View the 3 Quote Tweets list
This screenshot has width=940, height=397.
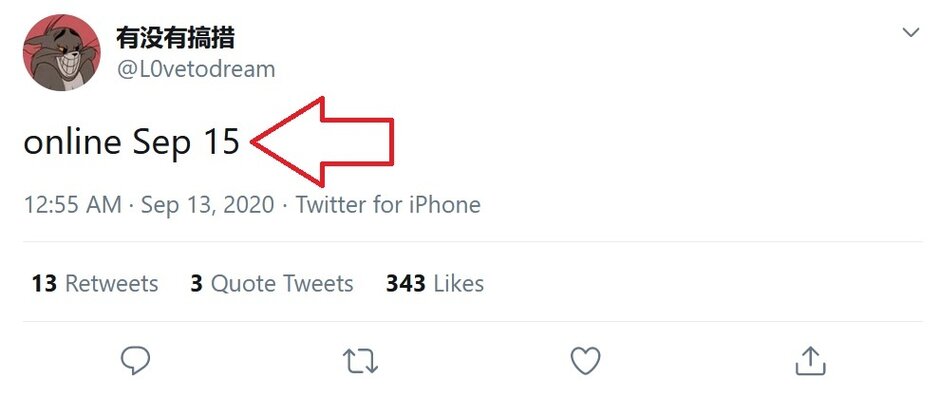click(272, 283)
